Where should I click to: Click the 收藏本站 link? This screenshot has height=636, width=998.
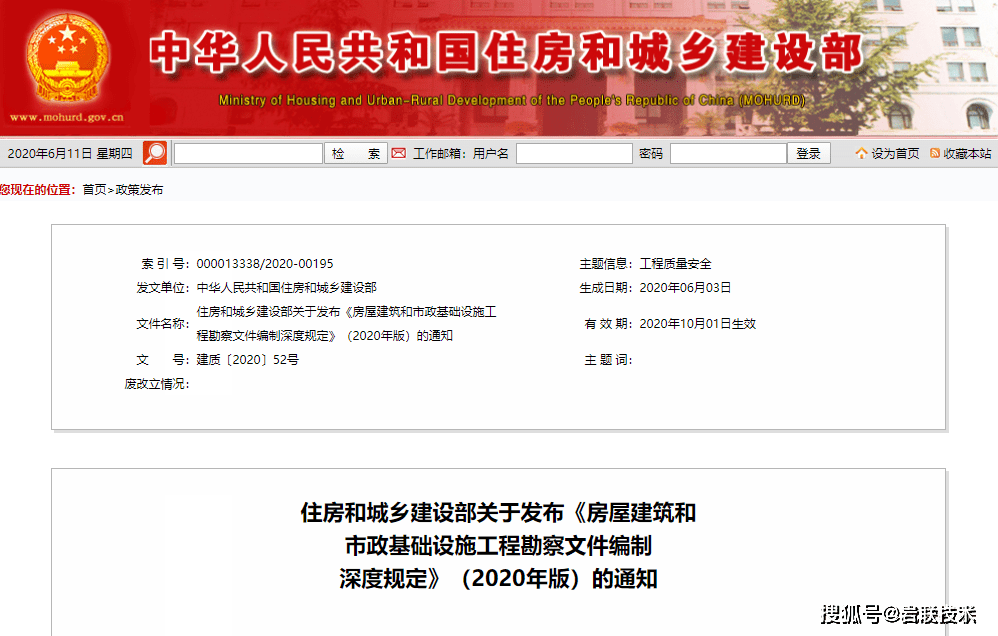967,153
